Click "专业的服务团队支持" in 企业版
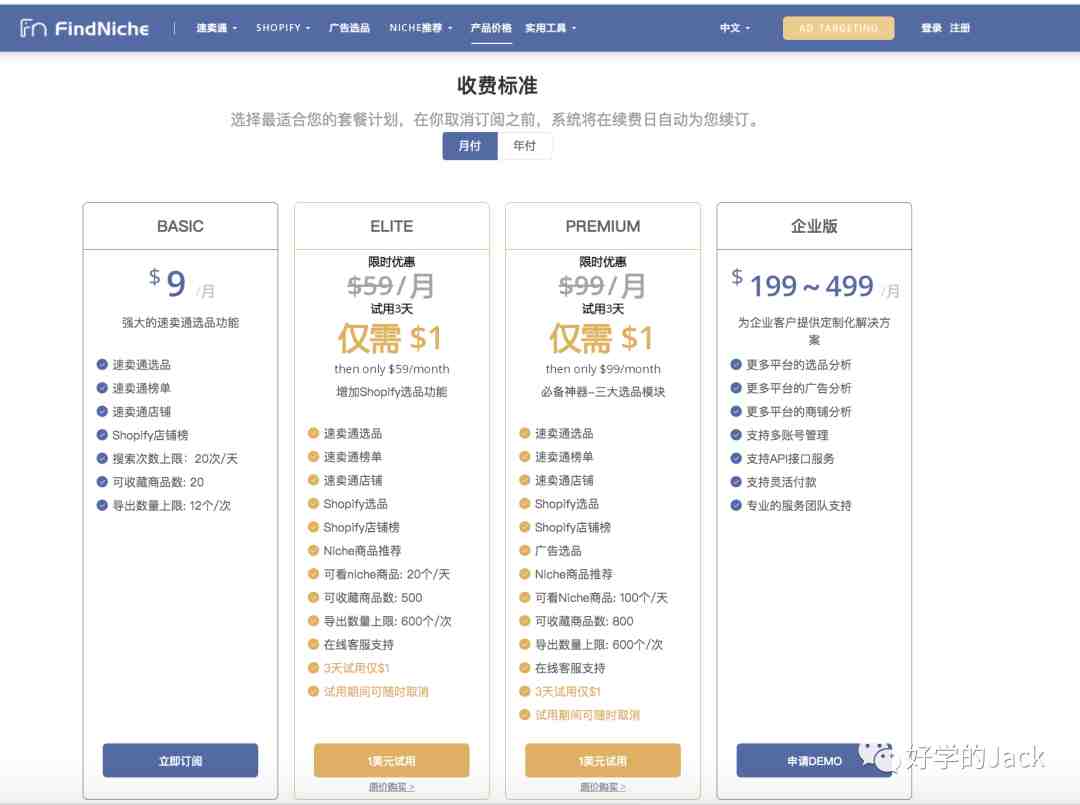The width and height of the screenshot is (1080, 805). tap(799, 505)
